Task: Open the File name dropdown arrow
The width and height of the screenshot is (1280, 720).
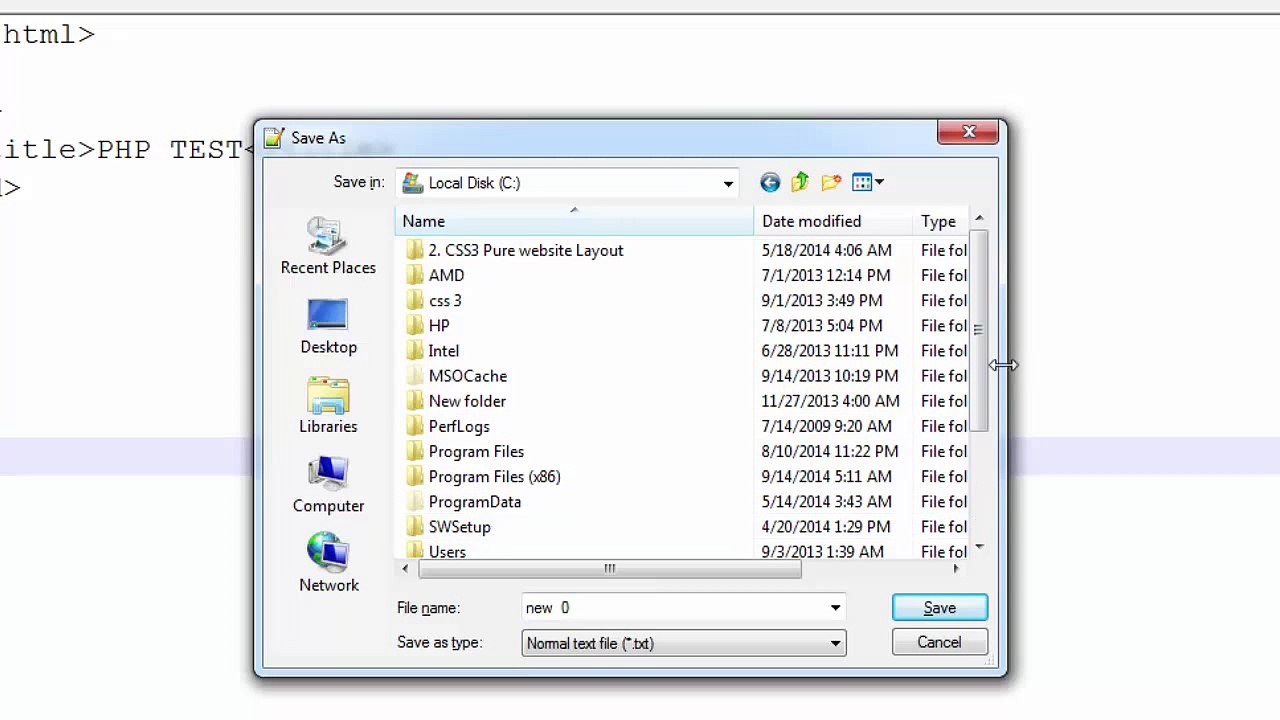Action: click(x=835, y=608)
